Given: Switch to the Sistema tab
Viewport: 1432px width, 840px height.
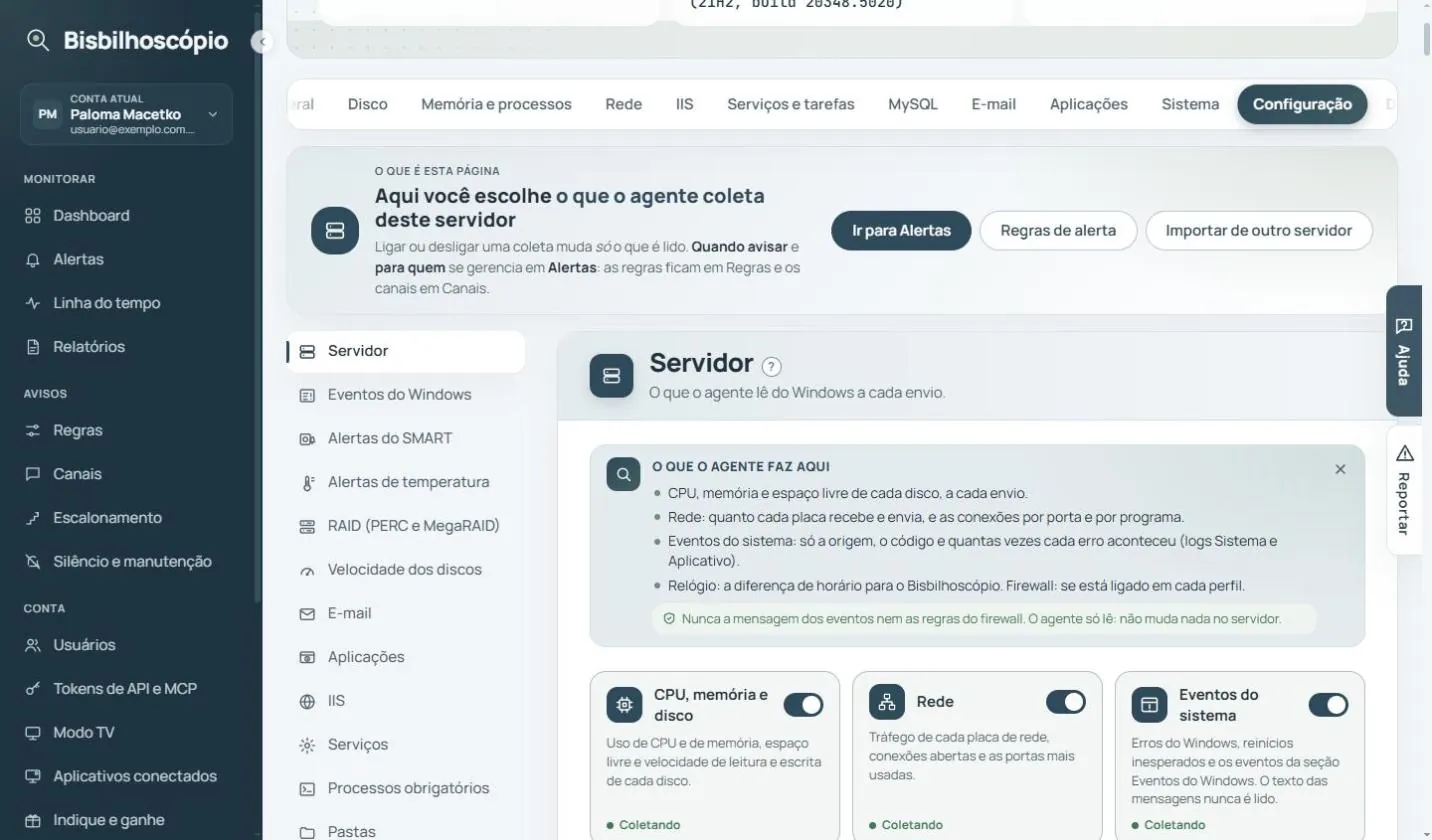Looking at the screenshot, I should click(1190, 104).
